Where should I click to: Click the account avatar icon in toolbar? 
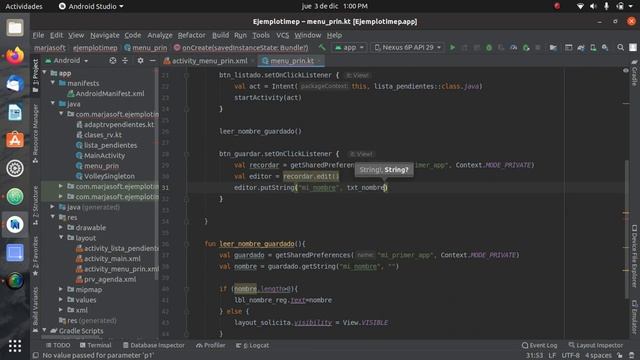coord(633,47)
